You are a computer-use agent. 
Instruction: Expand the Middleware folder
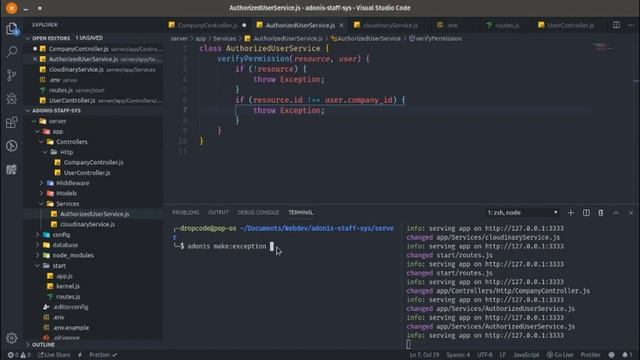tap(41, 183)
